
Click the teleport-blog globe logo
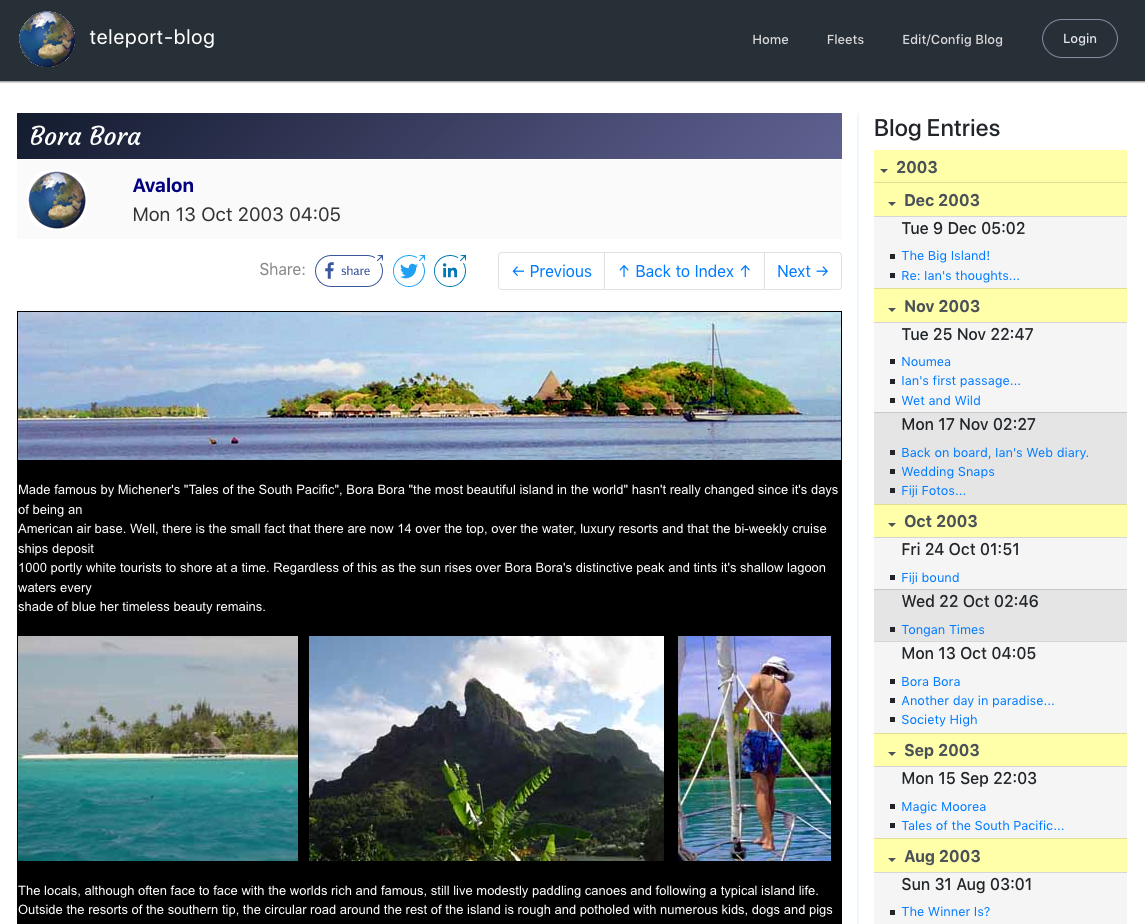tap(47, 40)
